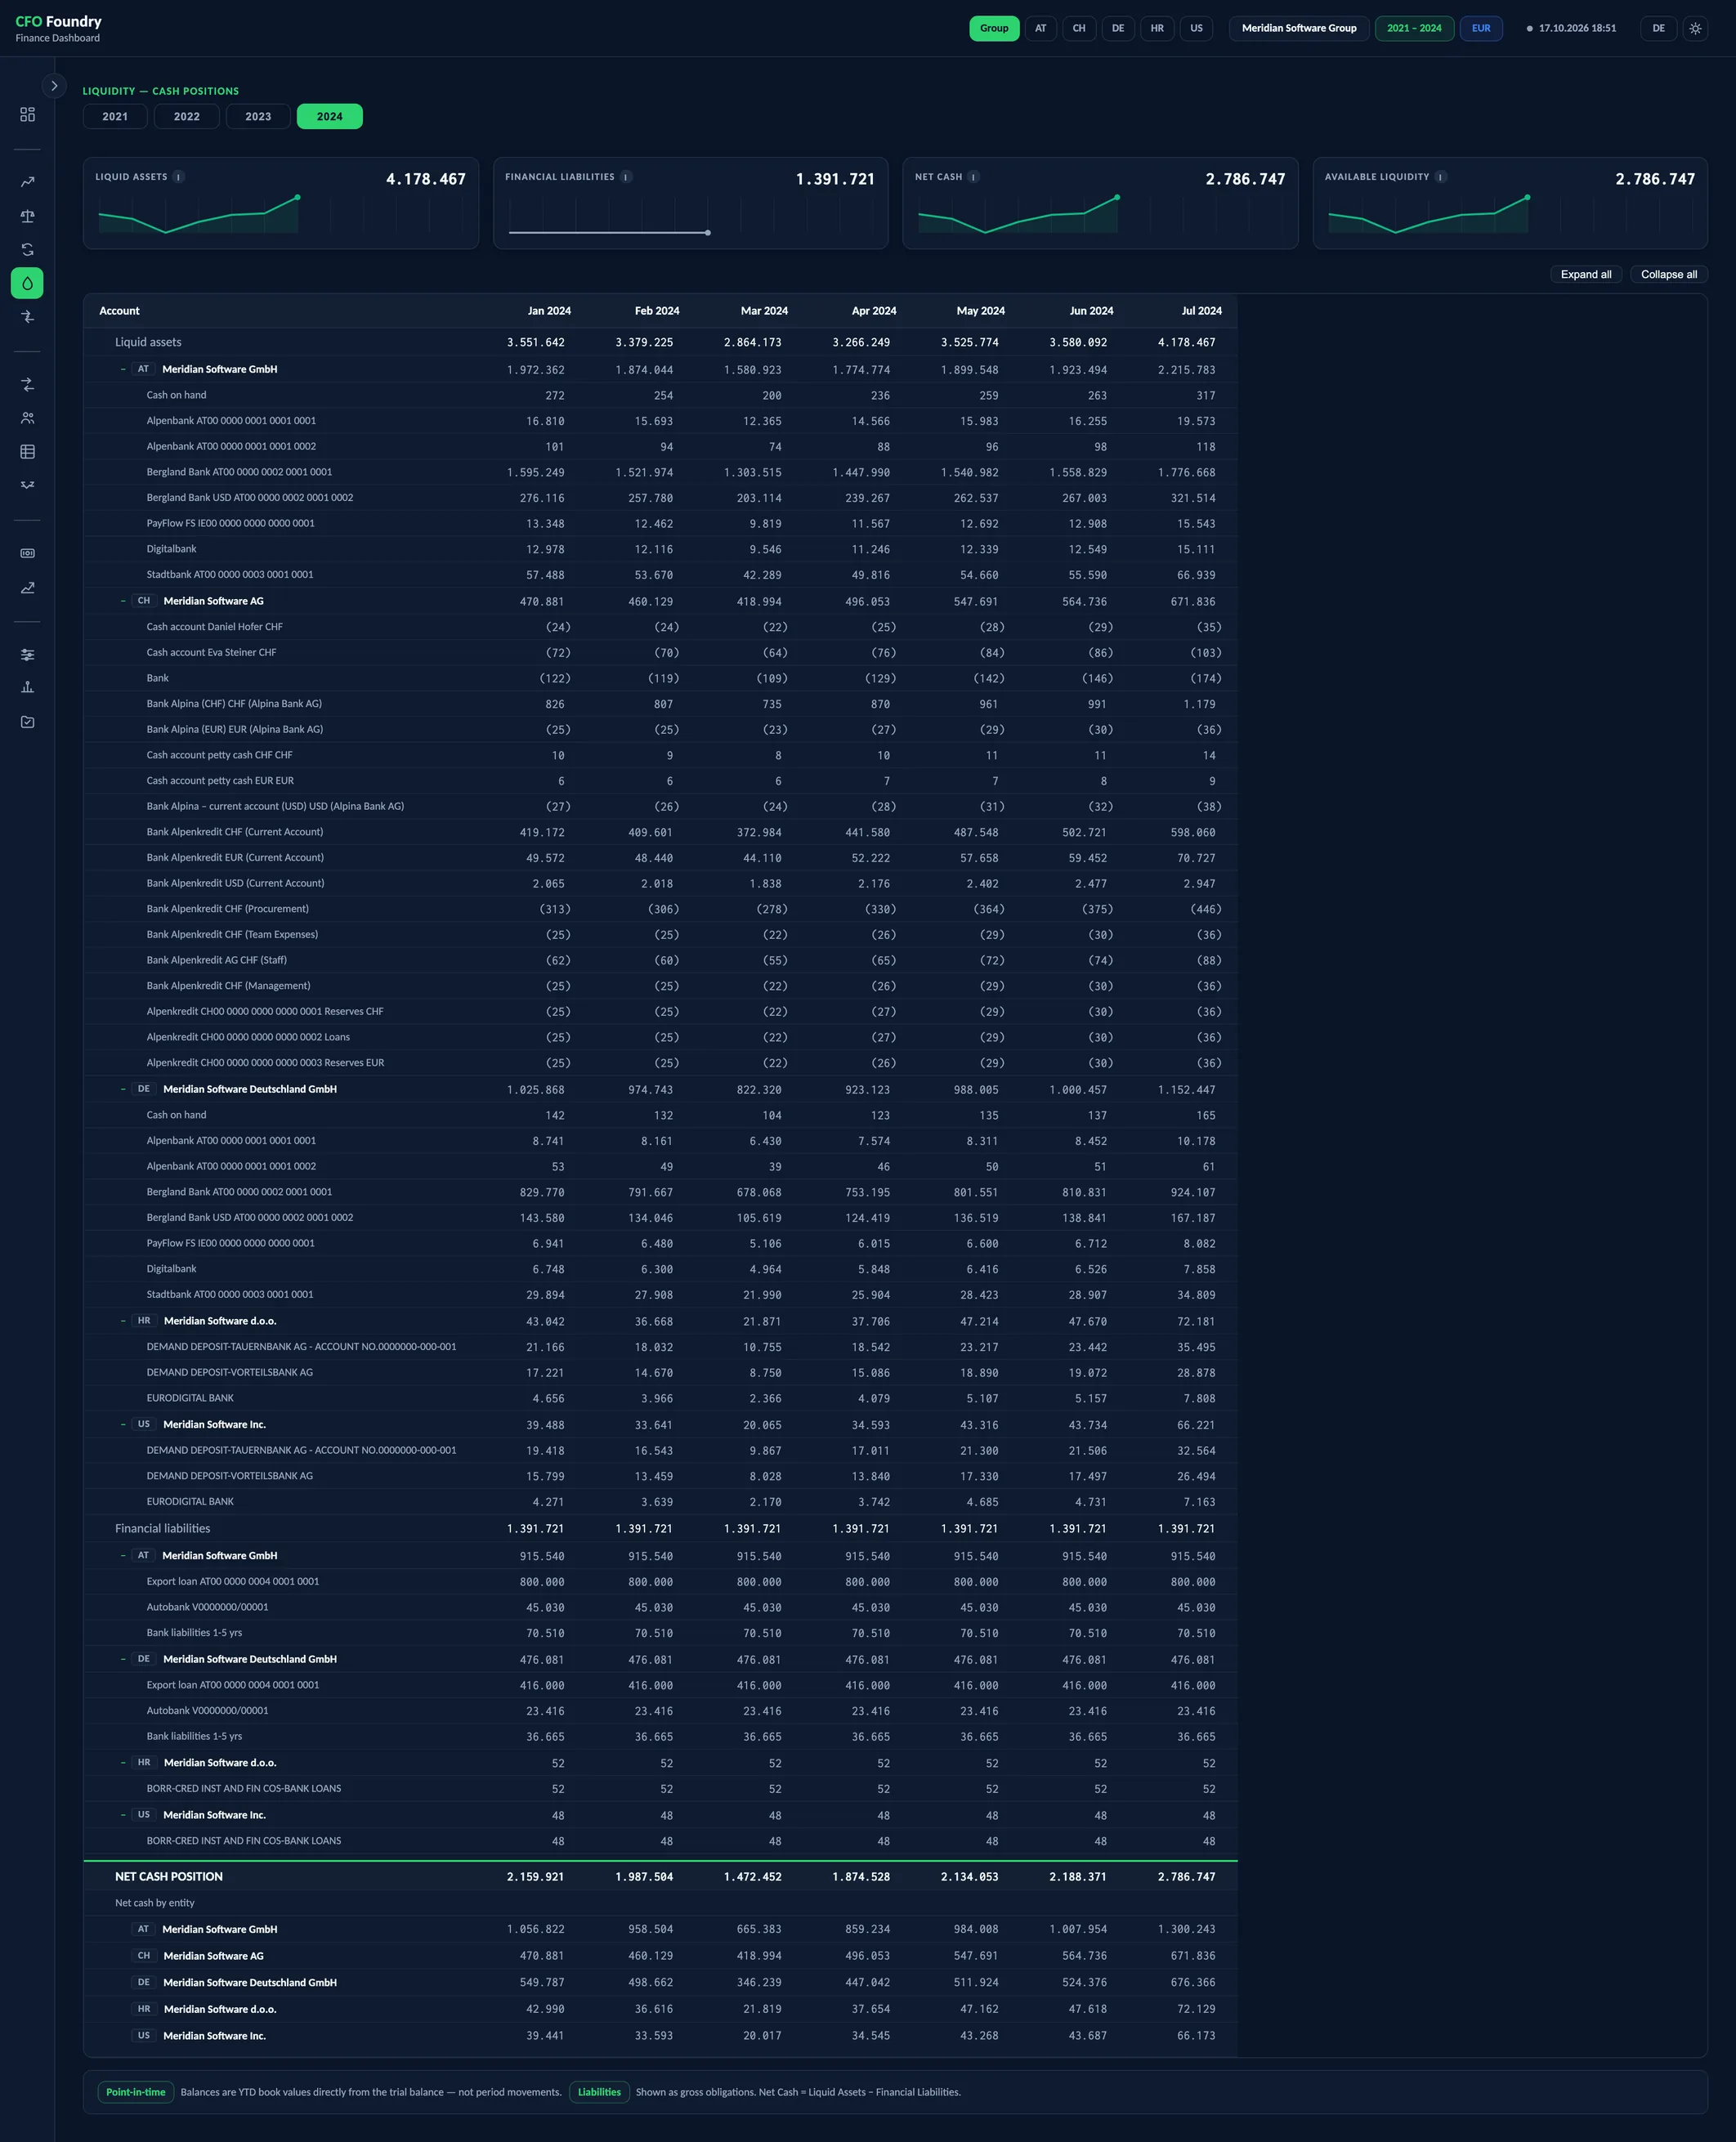
Task: Click the info icon beside Liquid Assets
Action: 179,177
